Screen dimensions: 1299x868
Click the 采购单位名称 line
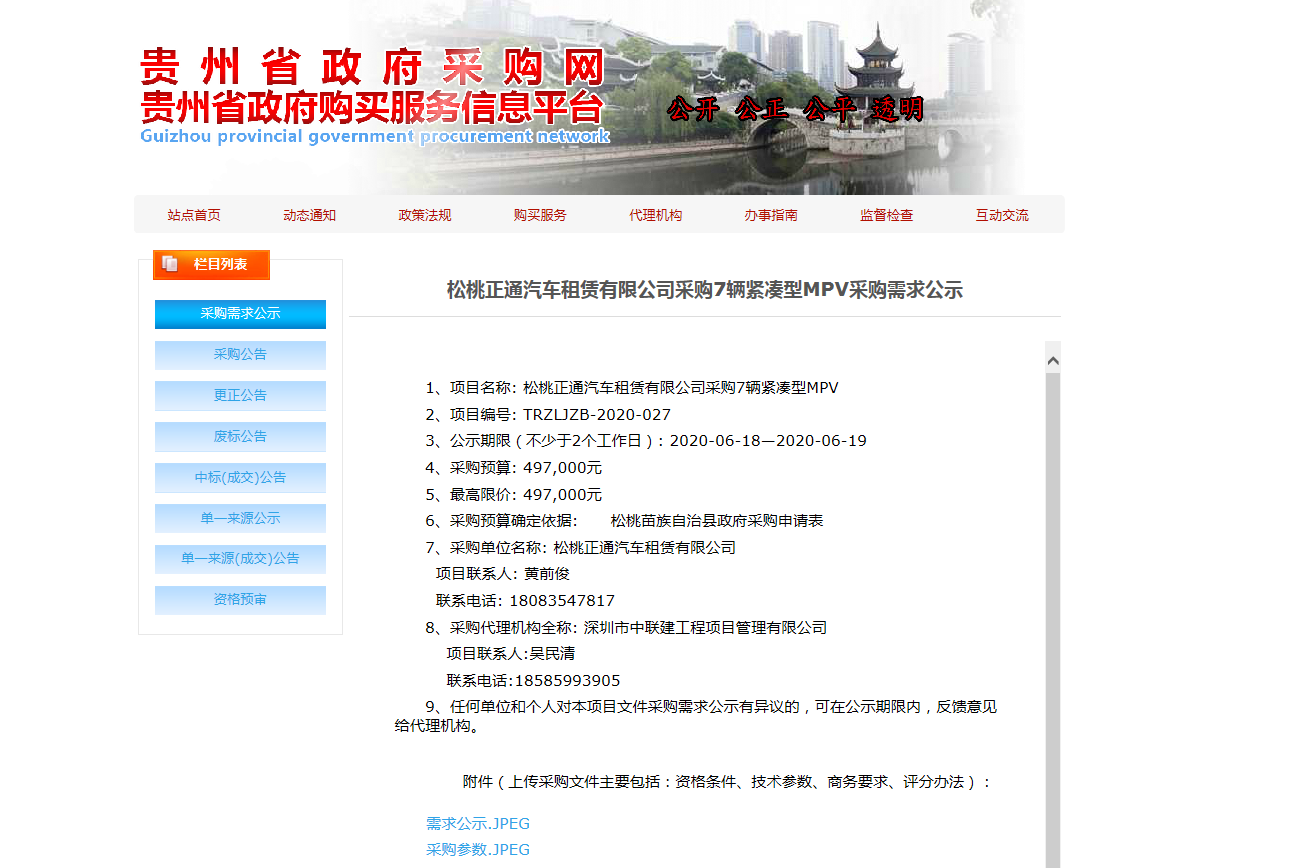point(580,548)
